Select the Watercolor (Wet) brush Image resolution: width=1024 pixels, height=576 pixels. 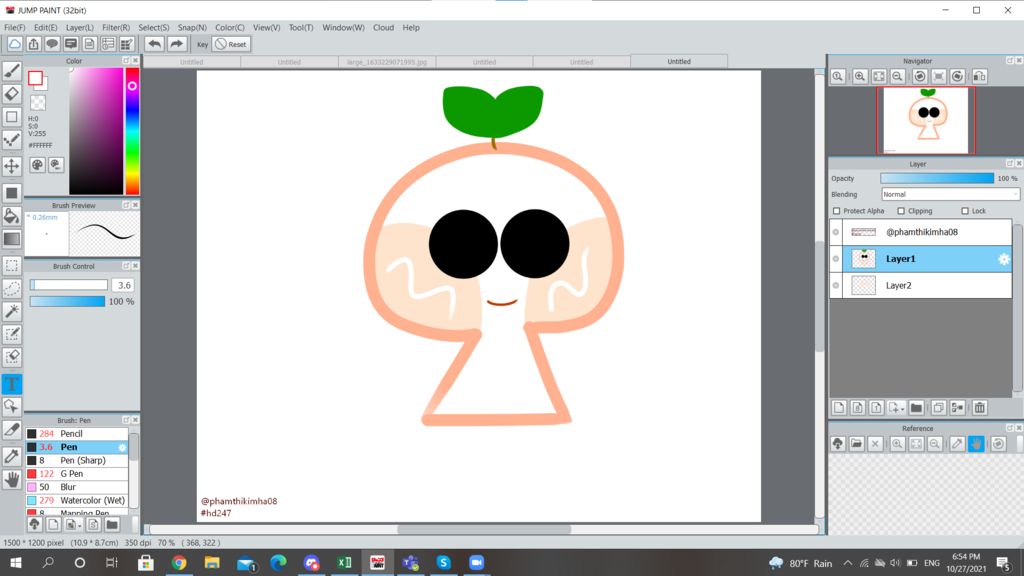tap(77, 500)
